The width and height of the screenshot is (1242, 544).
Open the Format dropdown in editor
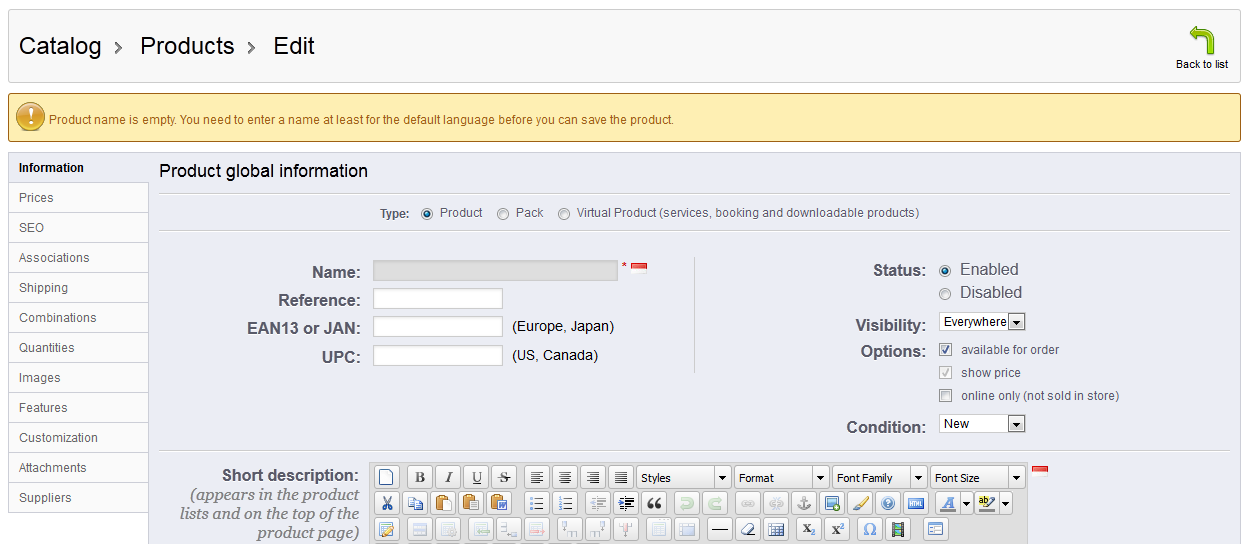782,478
